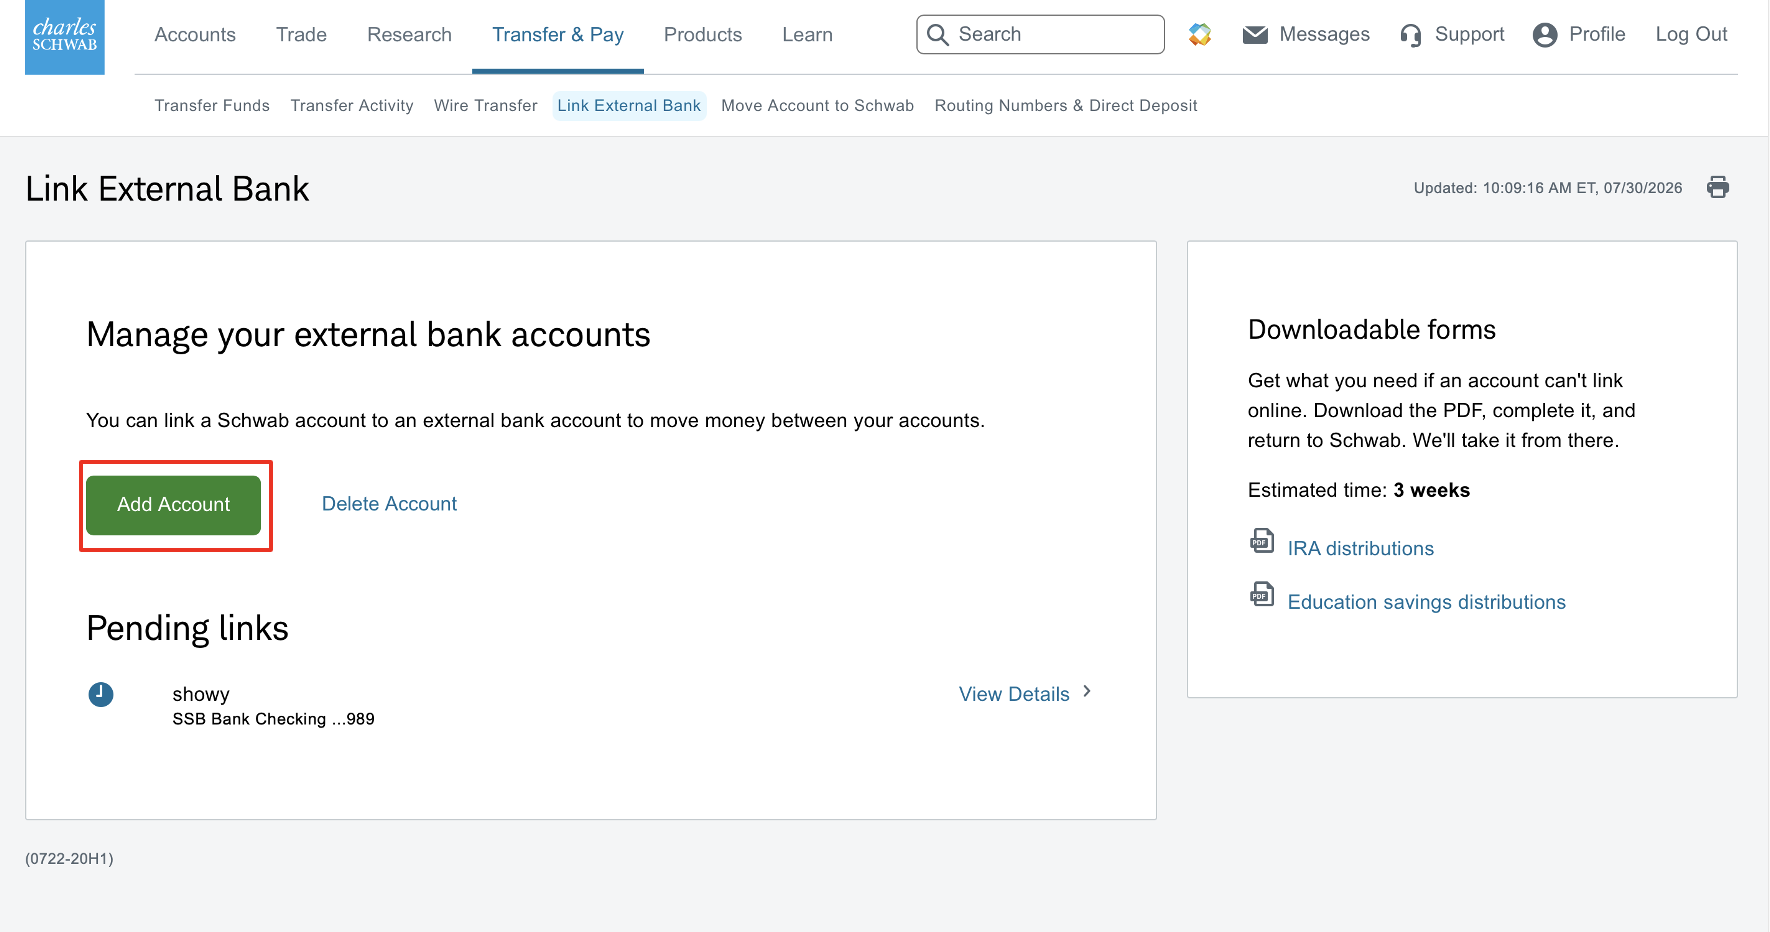Open Move Account to Schwab
Screen dimensions: 1770x932
click(818, 105)
